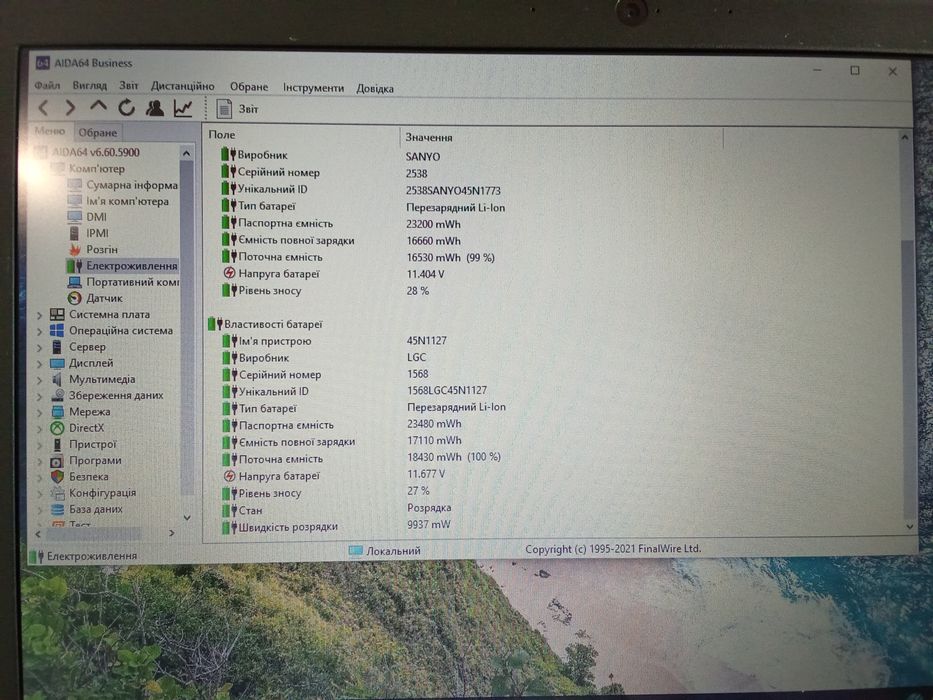Click the Локальний status bar entry
Viewport: 933px width, 700px height.
coord(385,551)
